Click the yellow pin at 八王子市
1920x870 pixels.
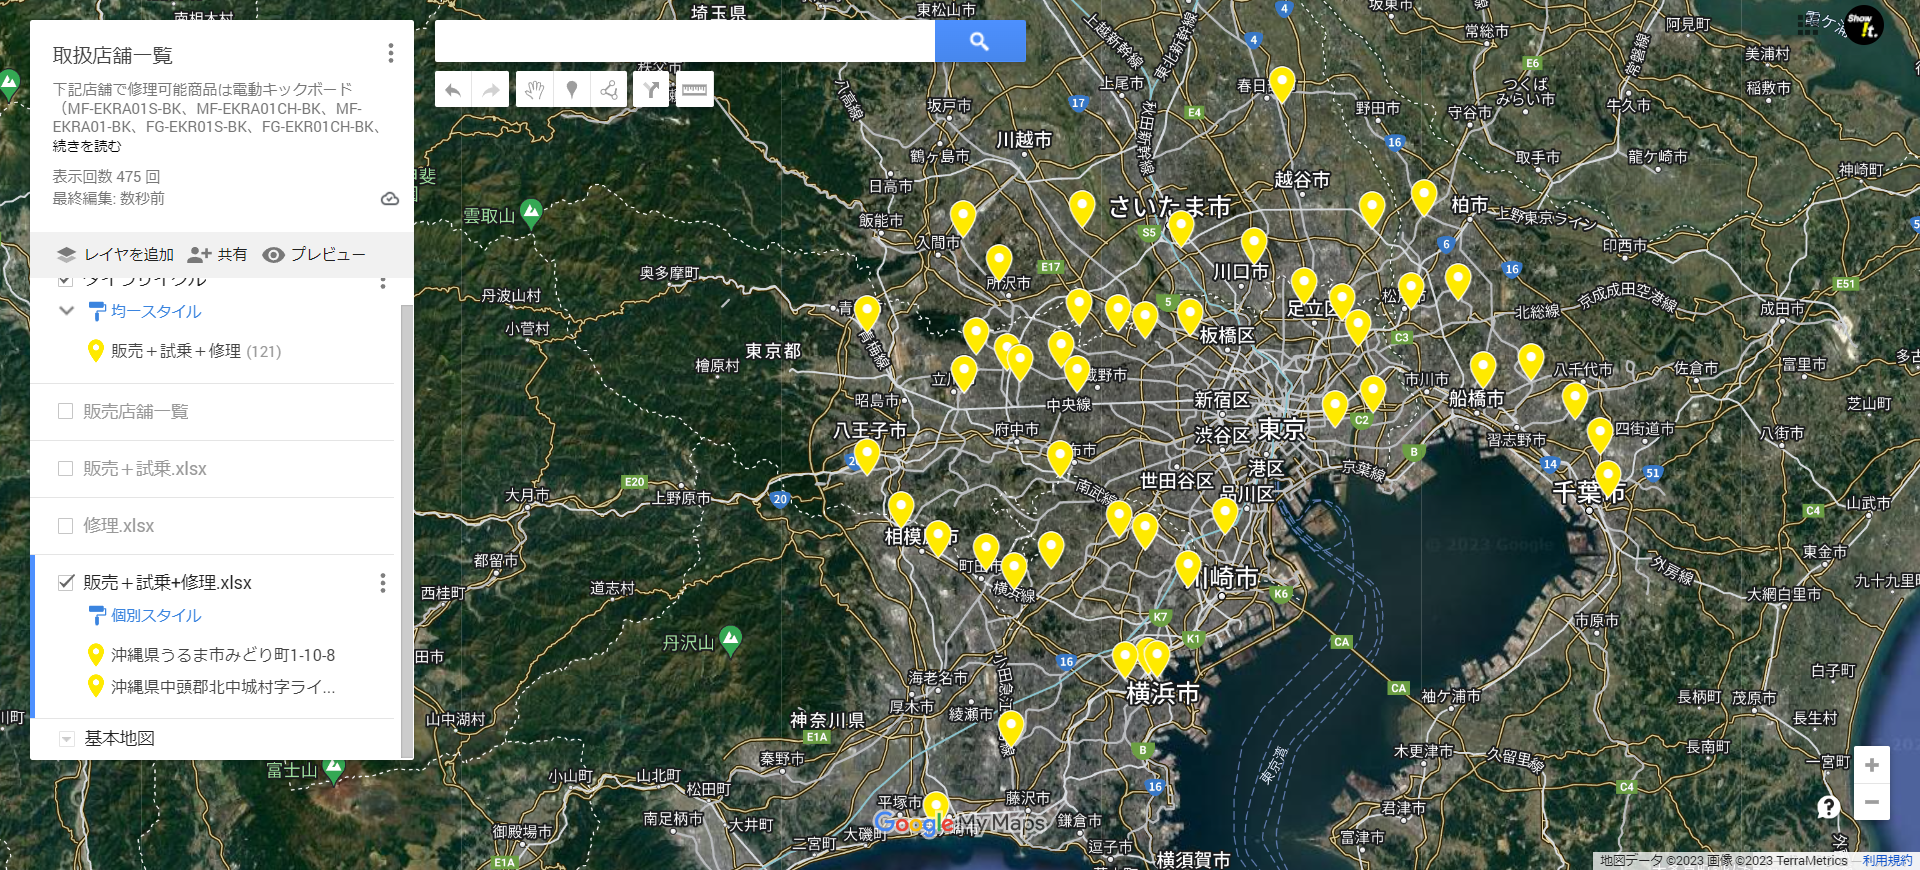coord(867,456)
